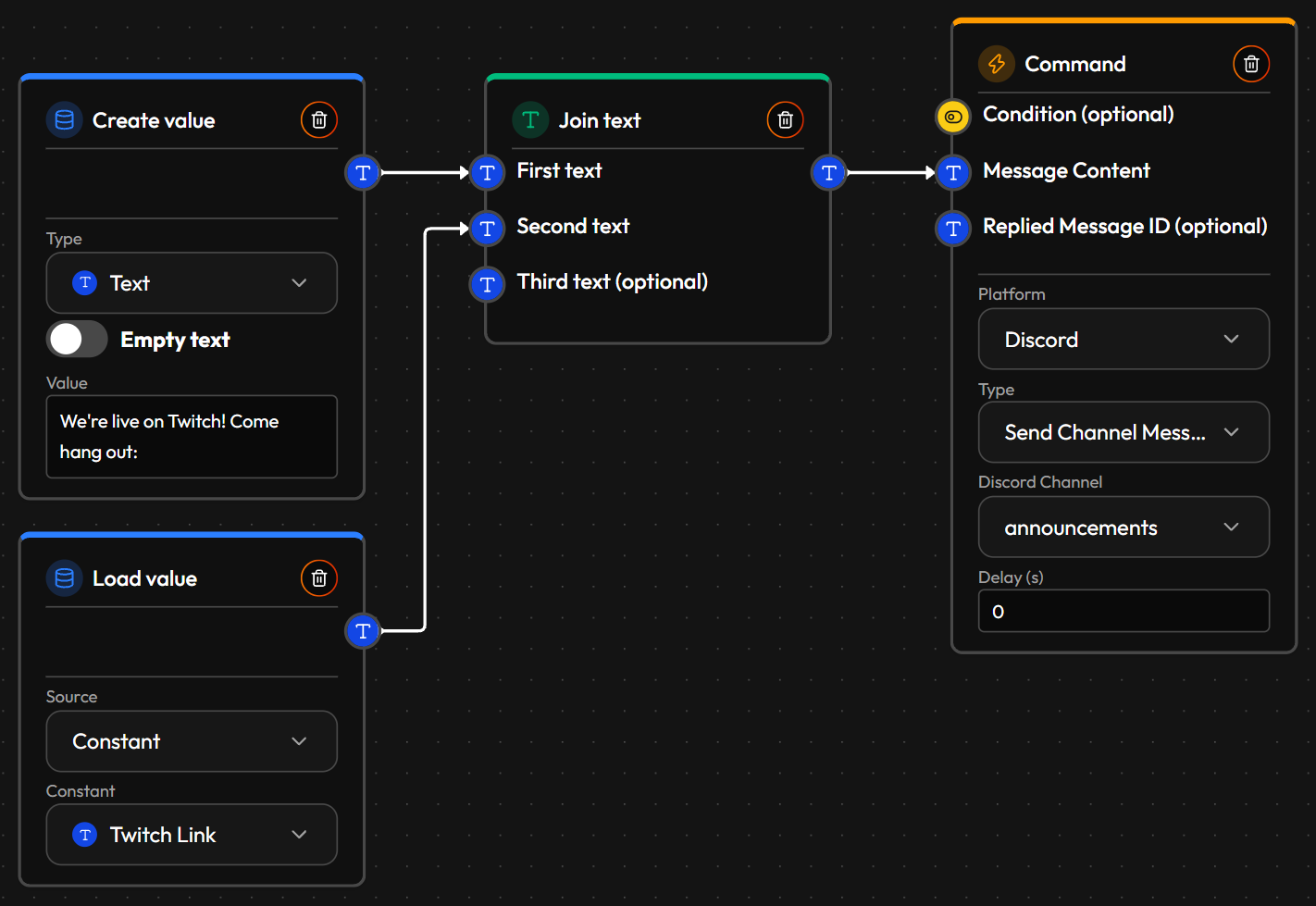The image size is (1316, 906).
Task: Toggle the Empty text switch
Action: pos(77,339)
